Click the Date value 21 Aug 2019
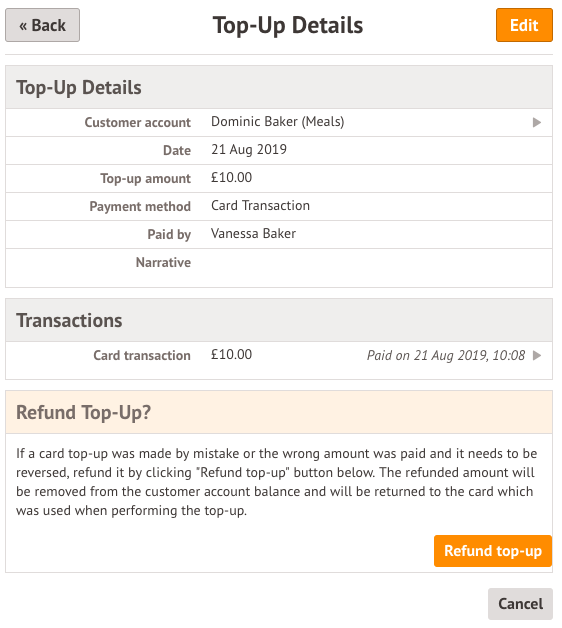 (249, 149)
